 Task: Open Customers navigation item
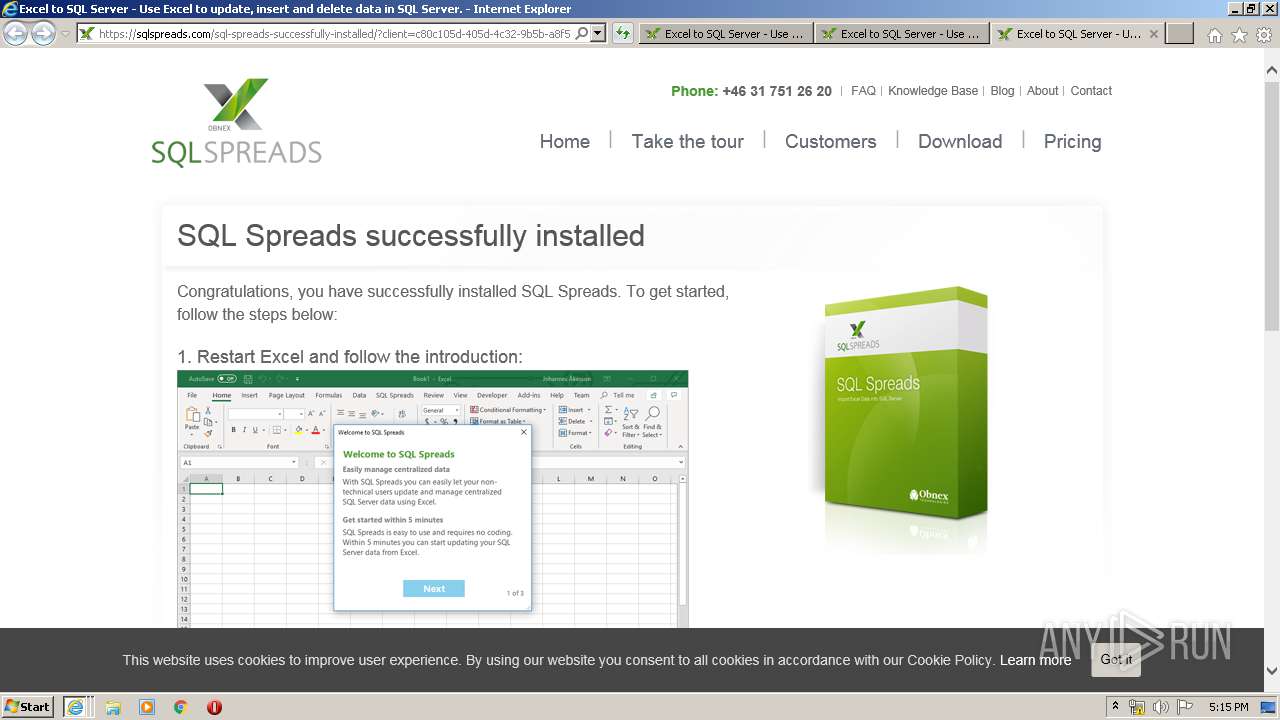tap(831, 141)
